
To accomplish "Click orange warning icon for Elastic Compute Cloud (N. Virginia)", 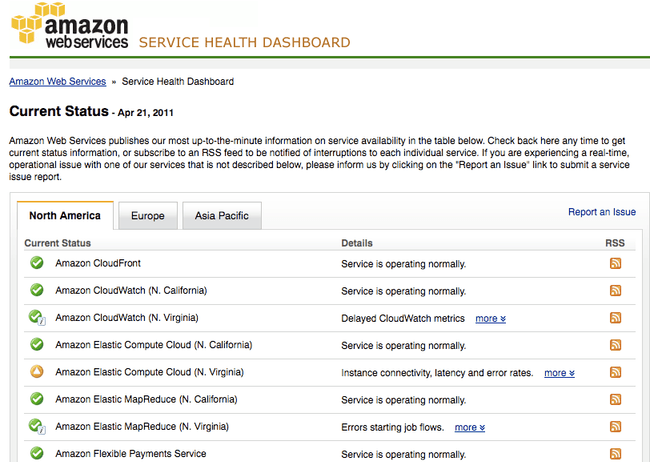I will [x=37, y=372].
